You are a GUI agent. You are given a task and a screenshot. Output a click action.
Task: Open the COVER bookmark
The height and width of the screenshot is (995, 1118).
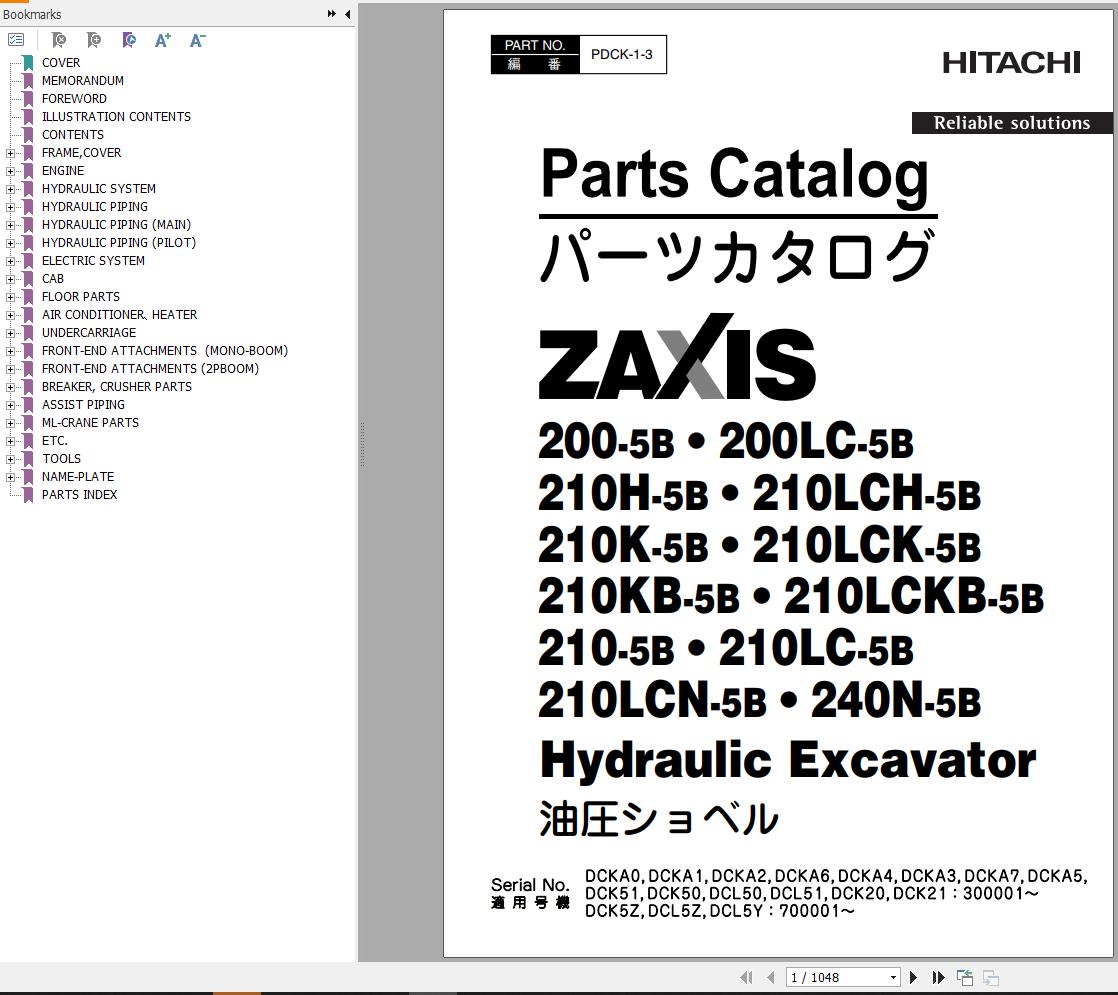(61, 63)
